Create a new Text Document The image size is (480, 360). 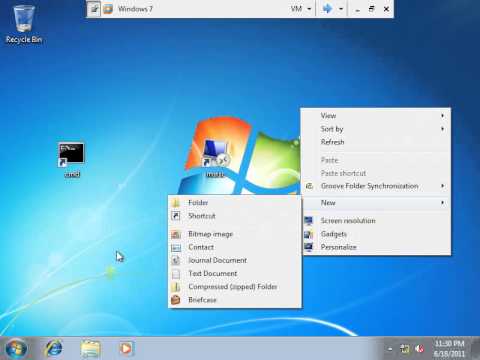(235, 274)
